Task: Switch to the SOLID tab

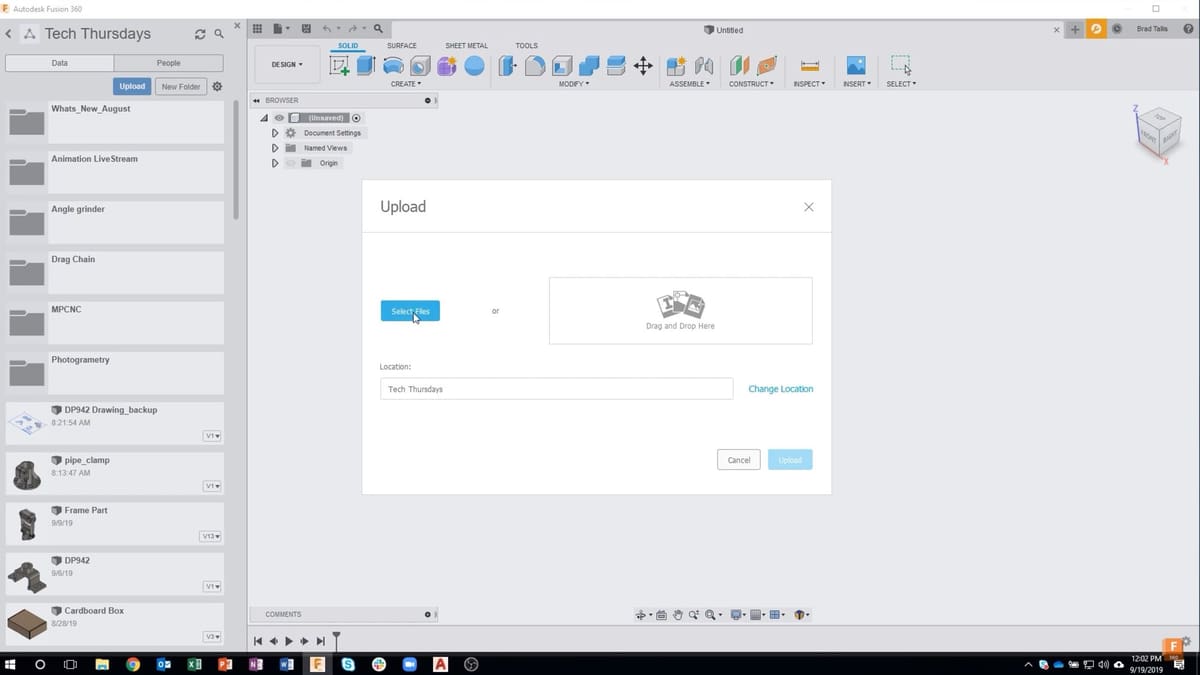Action: tap(348, 46)
